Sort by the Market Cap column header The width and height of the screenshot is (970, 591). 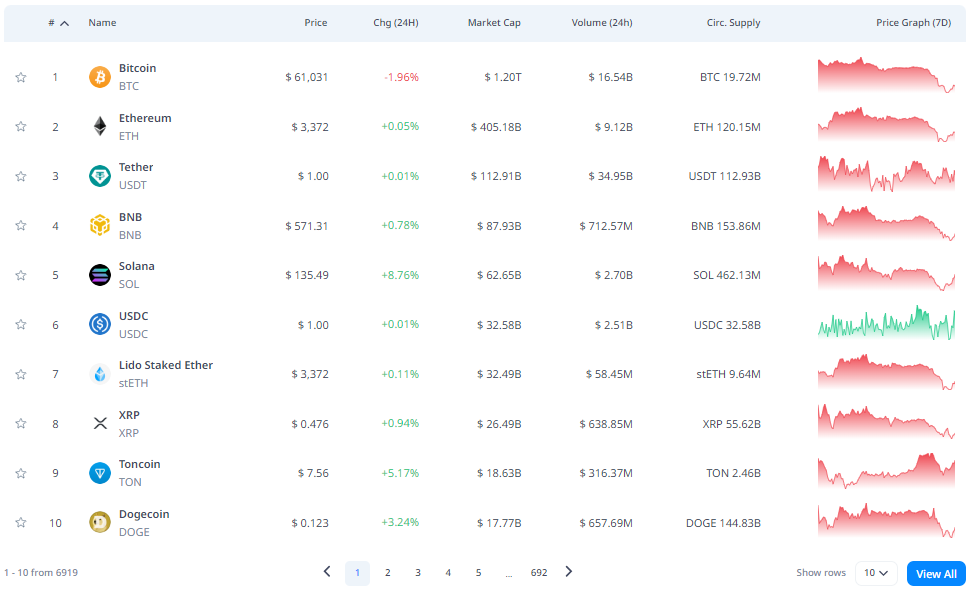pos(494,22)
